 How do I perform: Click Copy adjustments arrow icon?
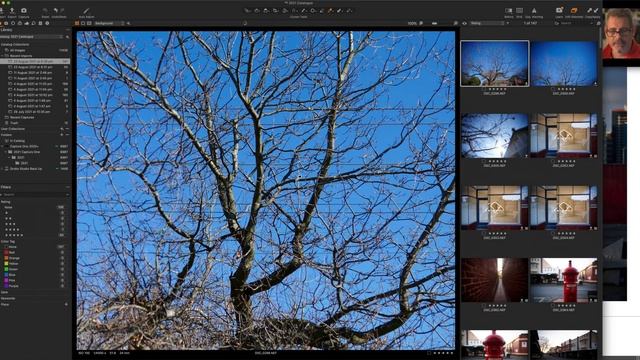click(x=589, y=11)
